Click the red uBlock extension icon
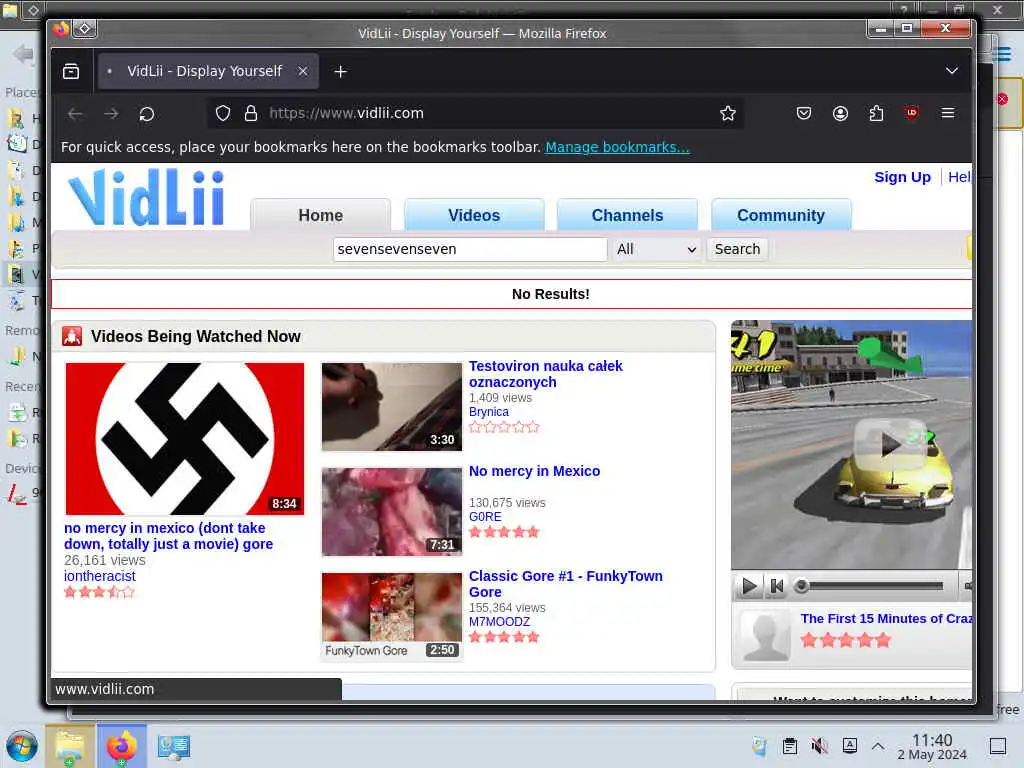 [912, 113]
